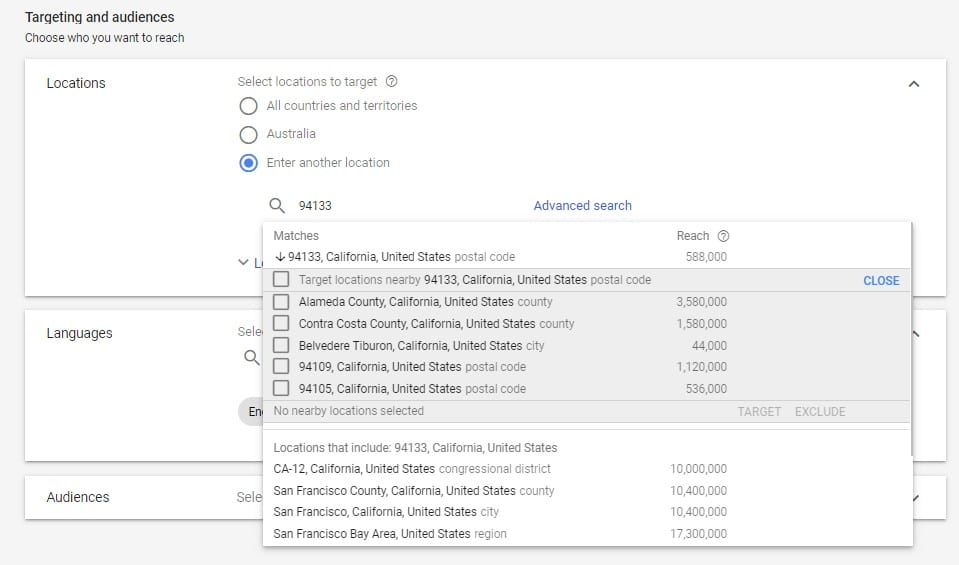Check Target locations nearby 94133 checkbox
This screenshot has width=959, height=565.
281,279
